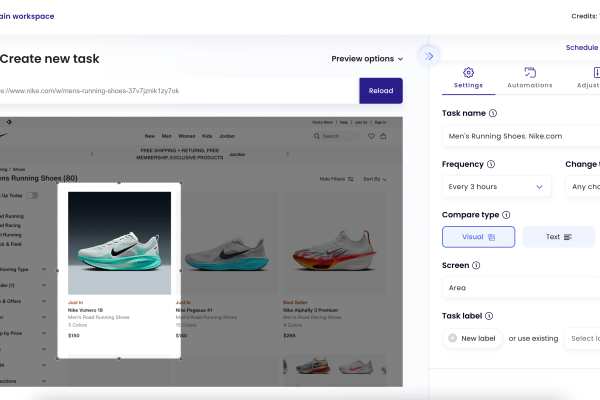This screenshot has height=400, width=600.
Task: Open the main workspace link
Action: [x=27, y=16]
